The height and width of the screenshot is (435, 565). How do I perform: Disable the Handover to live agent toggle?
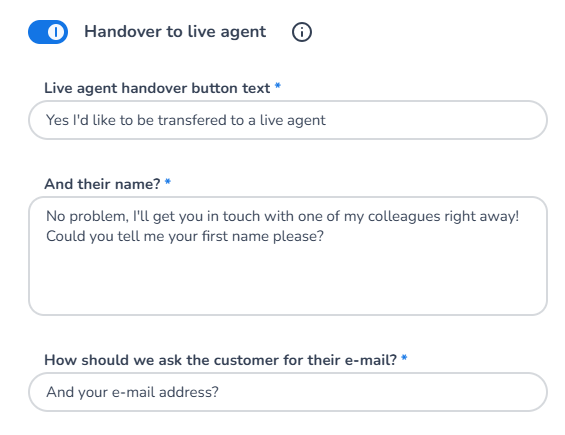[x=48, y=32]
